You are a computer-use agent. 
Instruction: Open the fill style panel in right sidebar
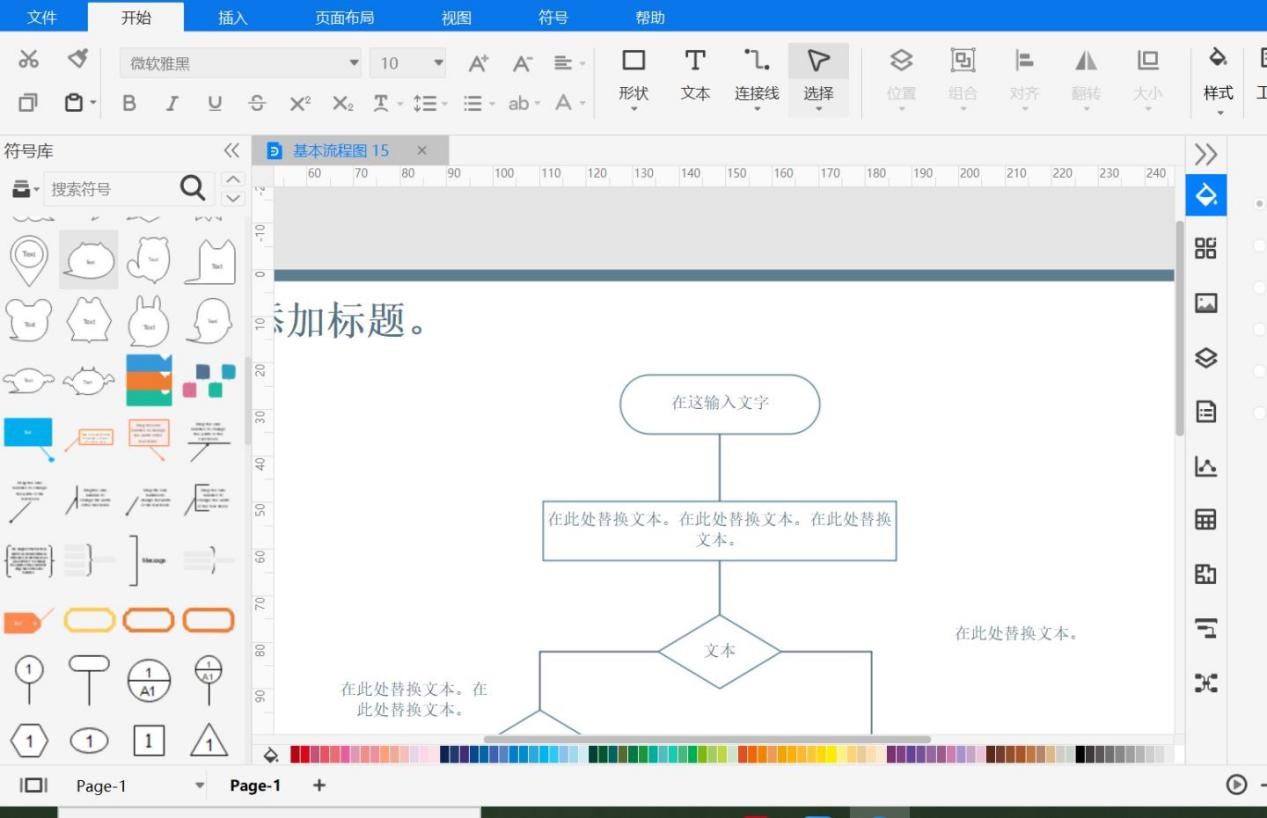coord(1205,195)
